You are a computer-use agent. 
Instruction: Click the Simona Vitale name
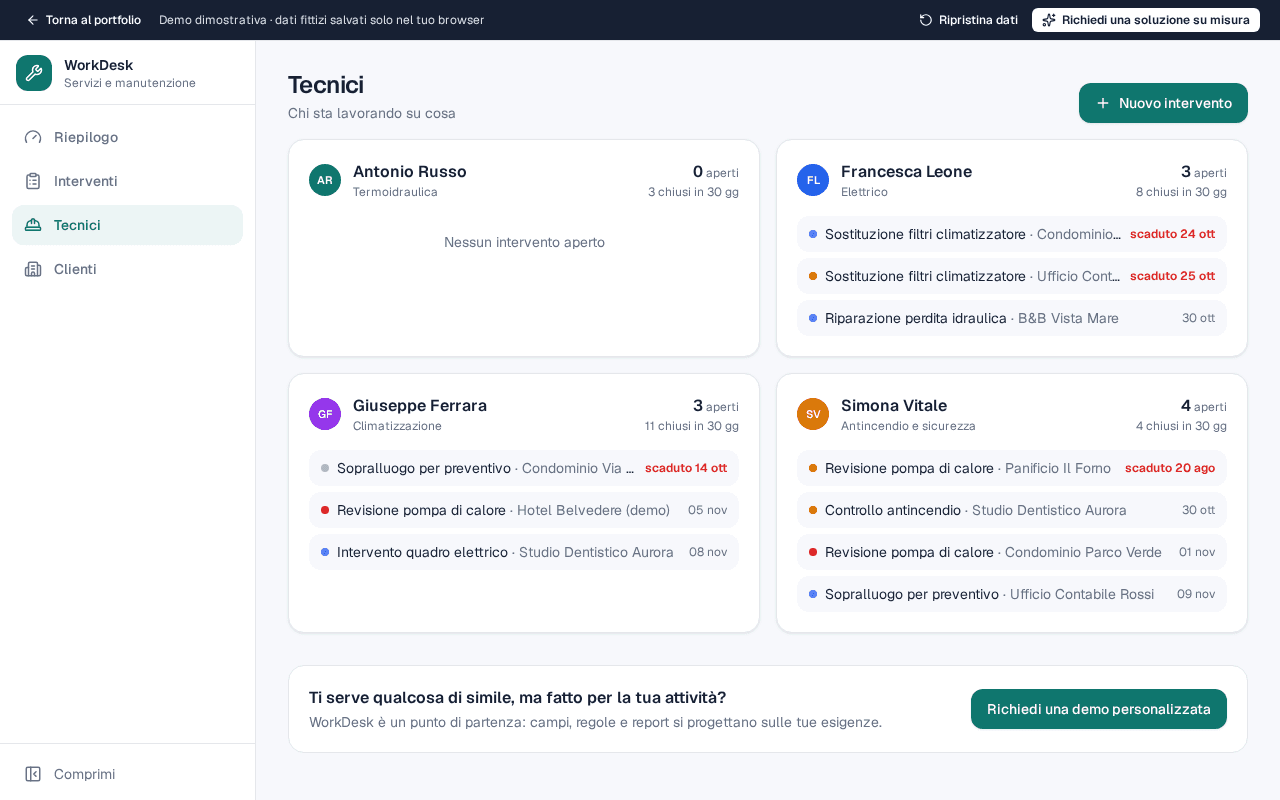coord(894,405)
